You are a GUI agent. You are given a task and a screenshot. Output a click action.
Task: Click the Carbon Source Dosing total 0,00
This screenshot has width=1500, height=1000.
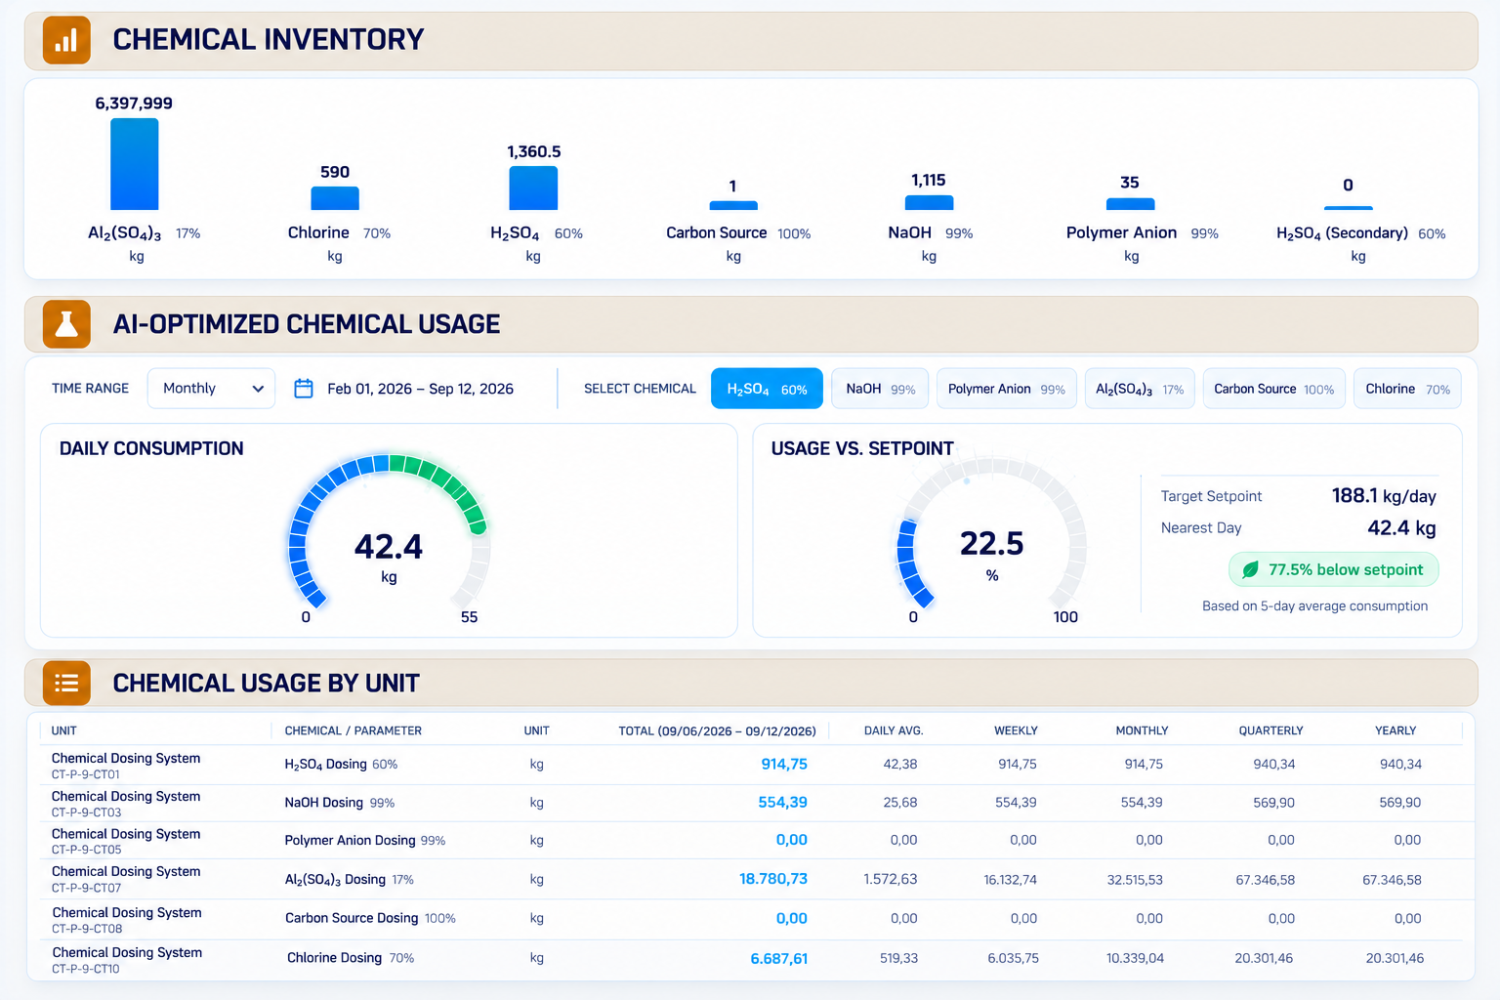(792, 918)
